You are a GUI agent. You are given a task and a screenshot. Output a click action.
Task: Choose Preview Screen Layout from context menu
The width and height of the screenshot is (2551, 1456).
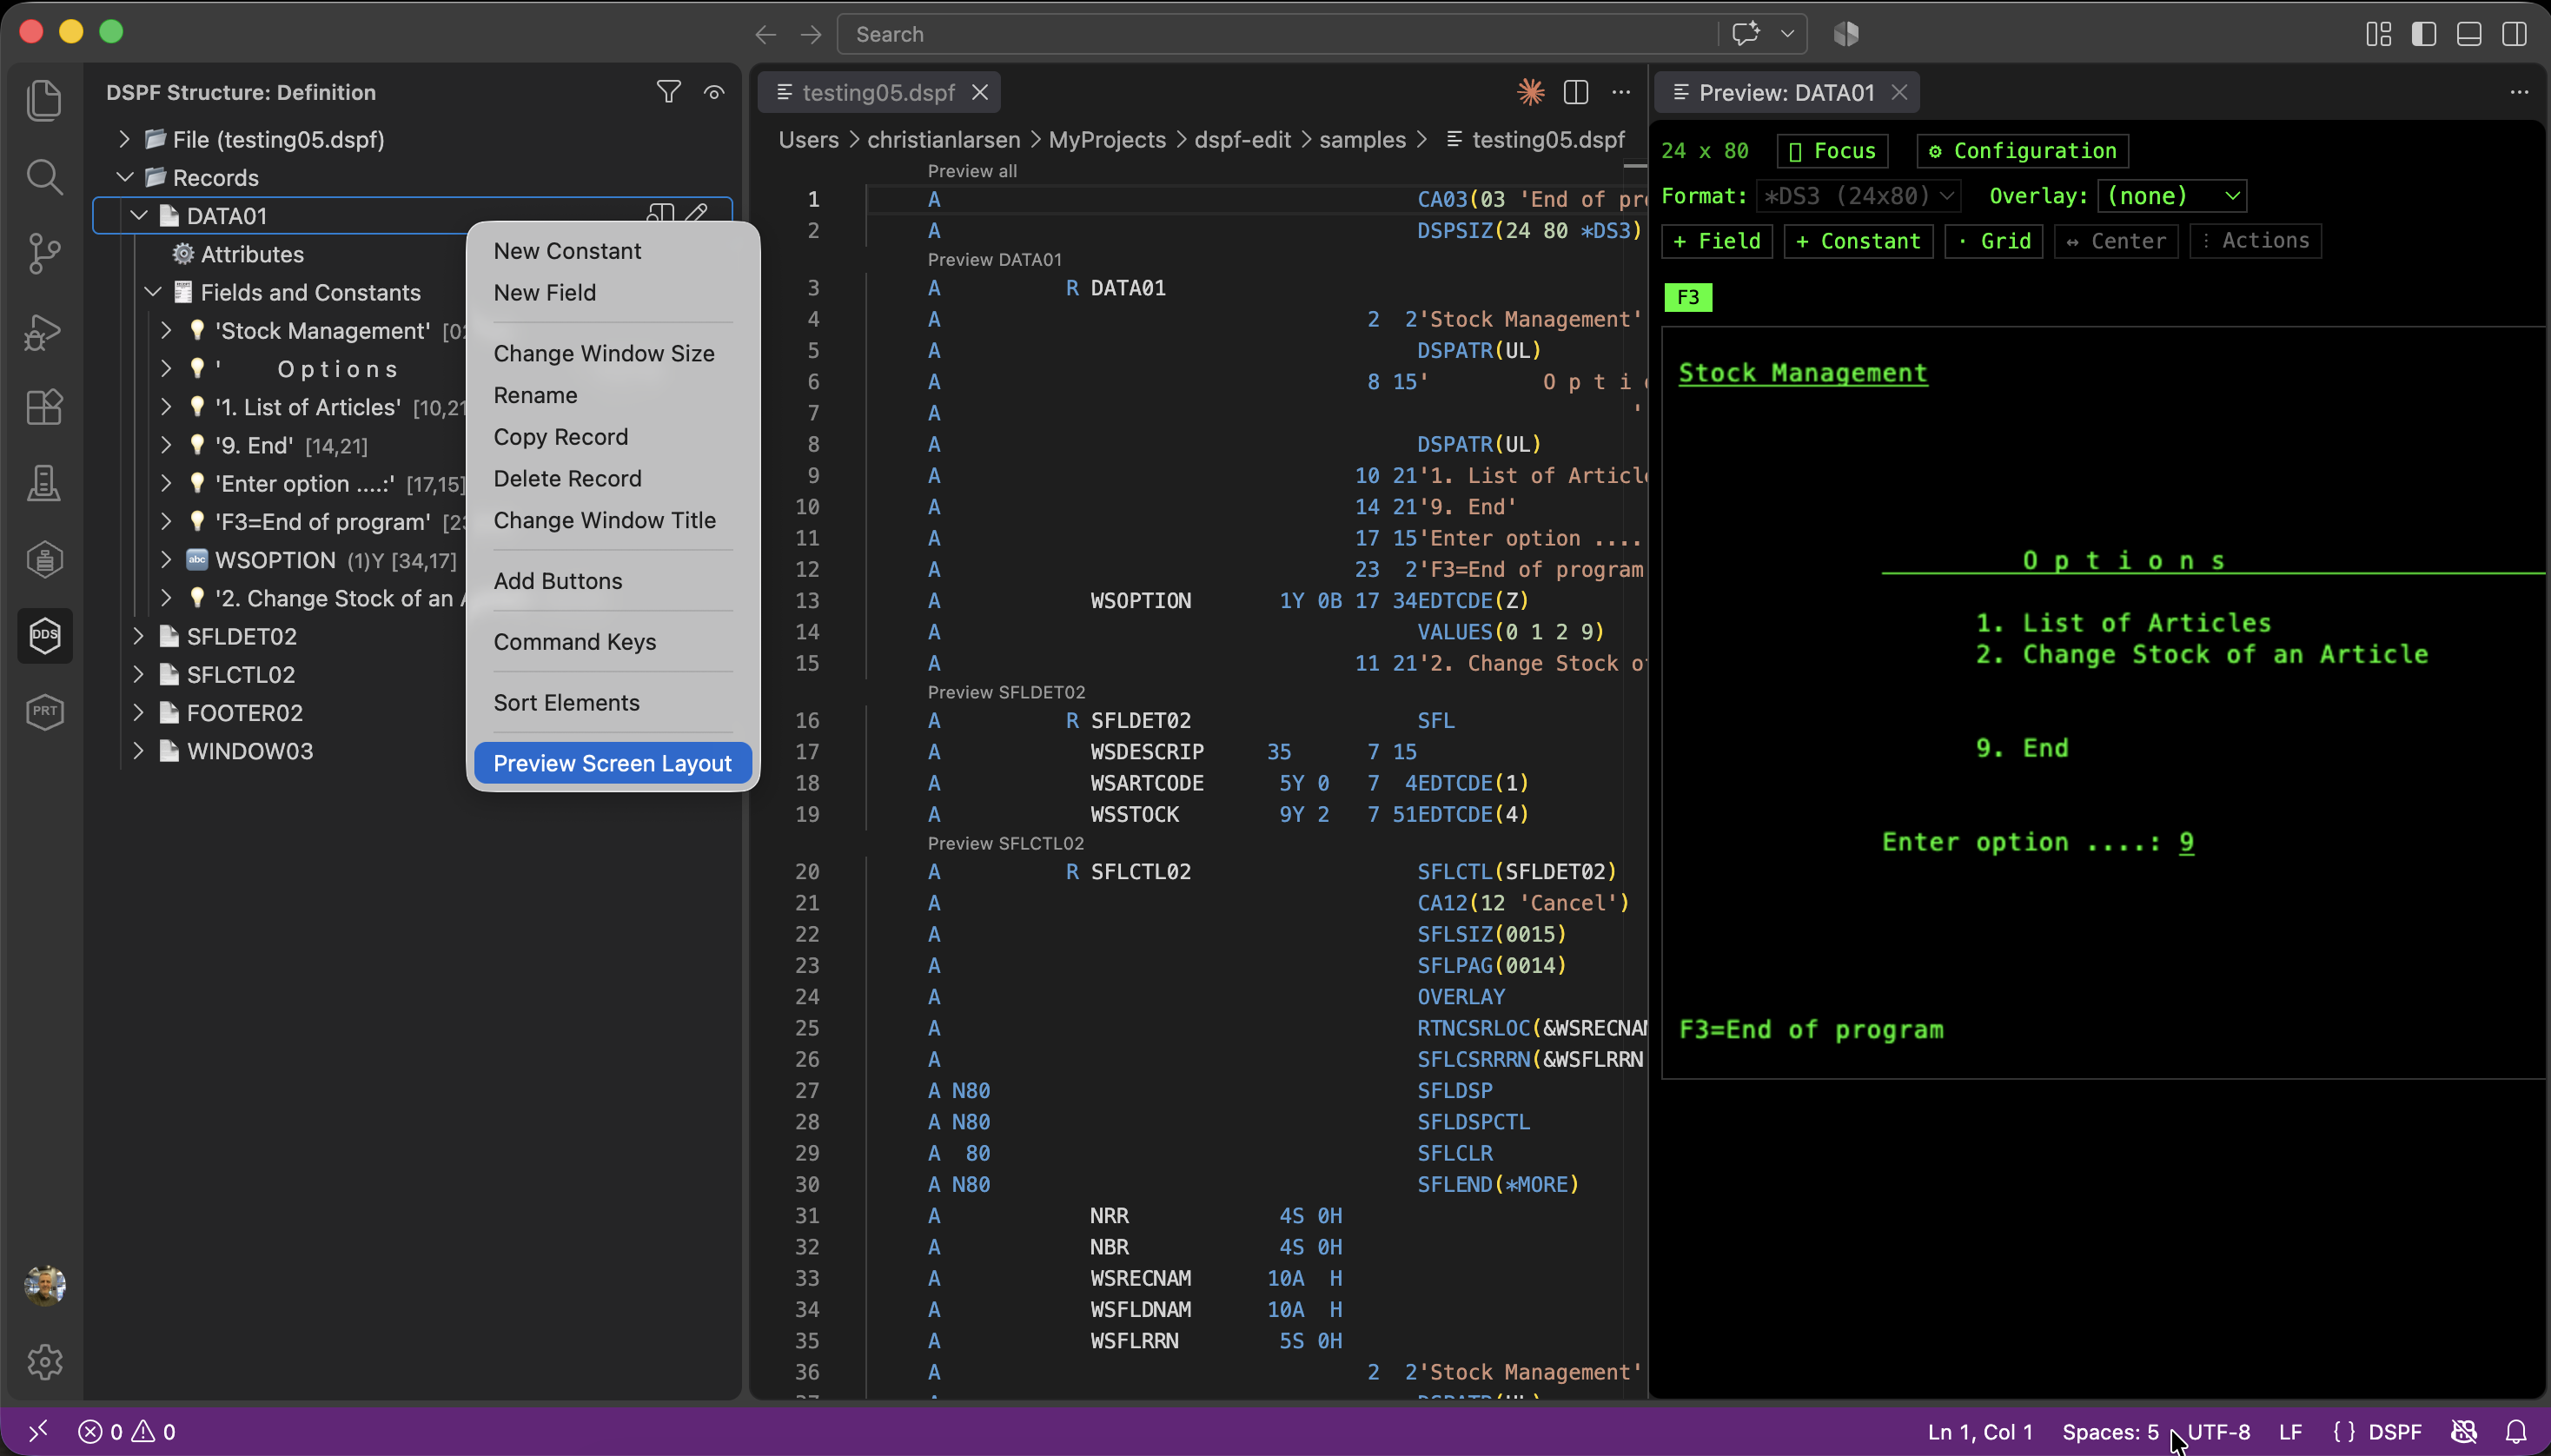tap(612, 763)
